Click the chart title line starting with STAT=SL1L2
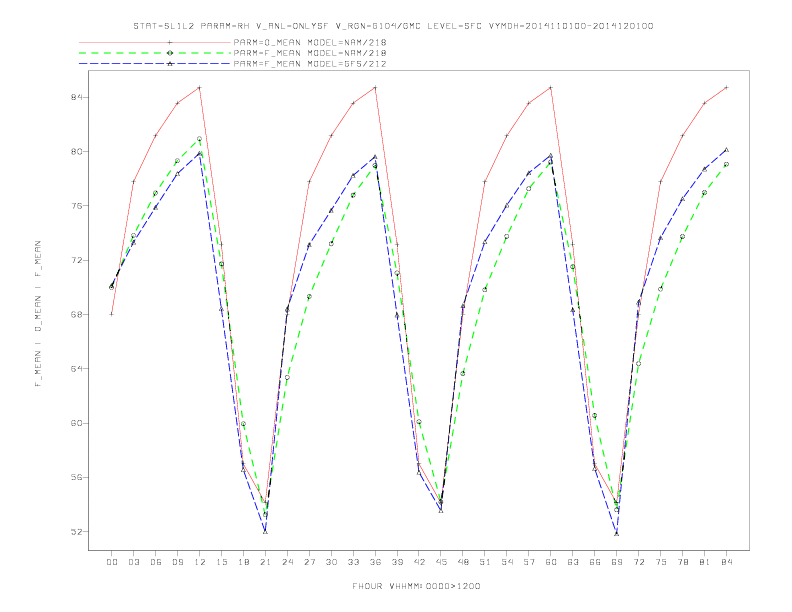The image size is (792, 612). pos(393,26)
